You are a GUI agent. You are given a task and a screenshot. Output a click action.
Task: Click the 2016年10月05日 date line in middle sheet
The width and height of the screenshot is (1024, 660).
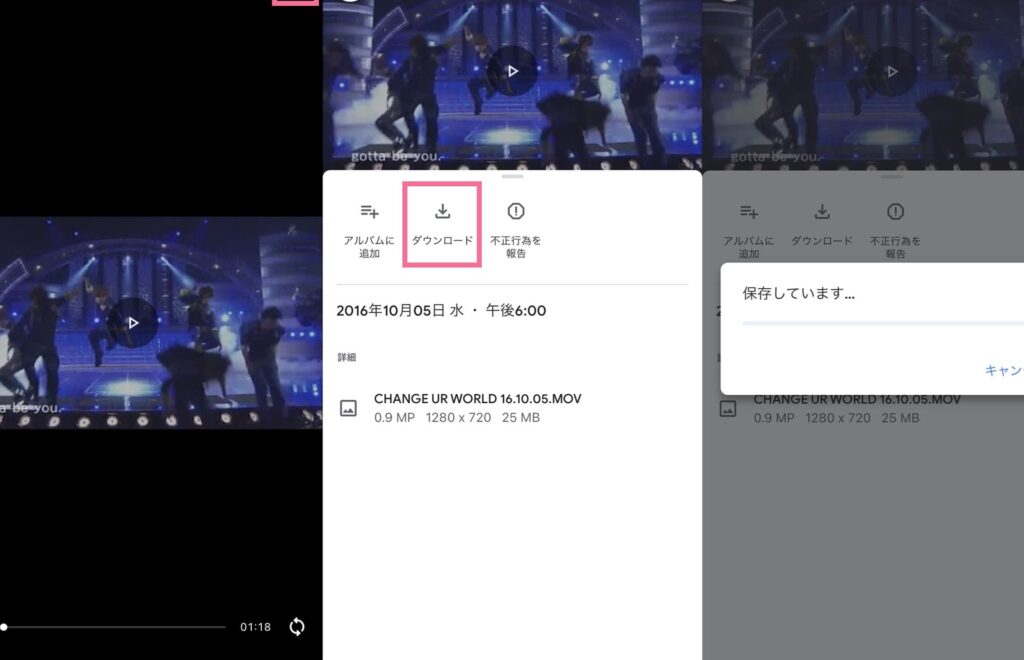point(441,311)
